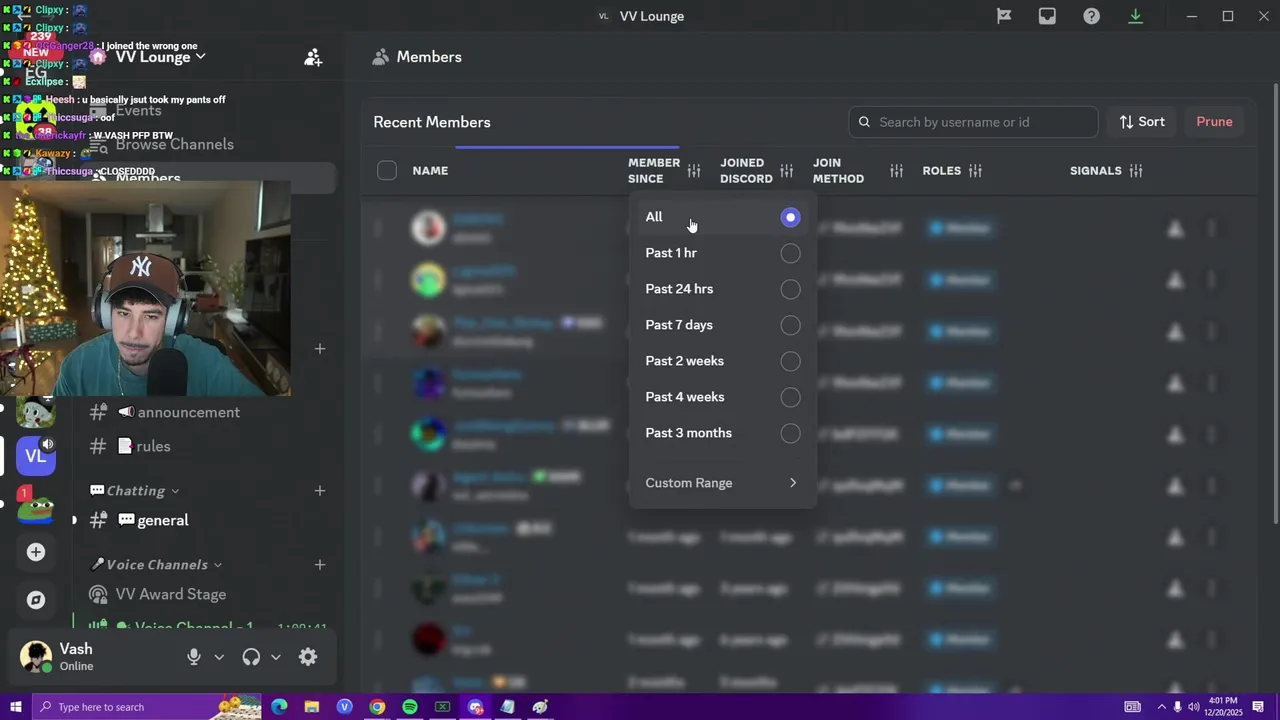1280x720 pixels.
Task: Open Microsoft Edge from taskbar
Action: tap(279, 707)
